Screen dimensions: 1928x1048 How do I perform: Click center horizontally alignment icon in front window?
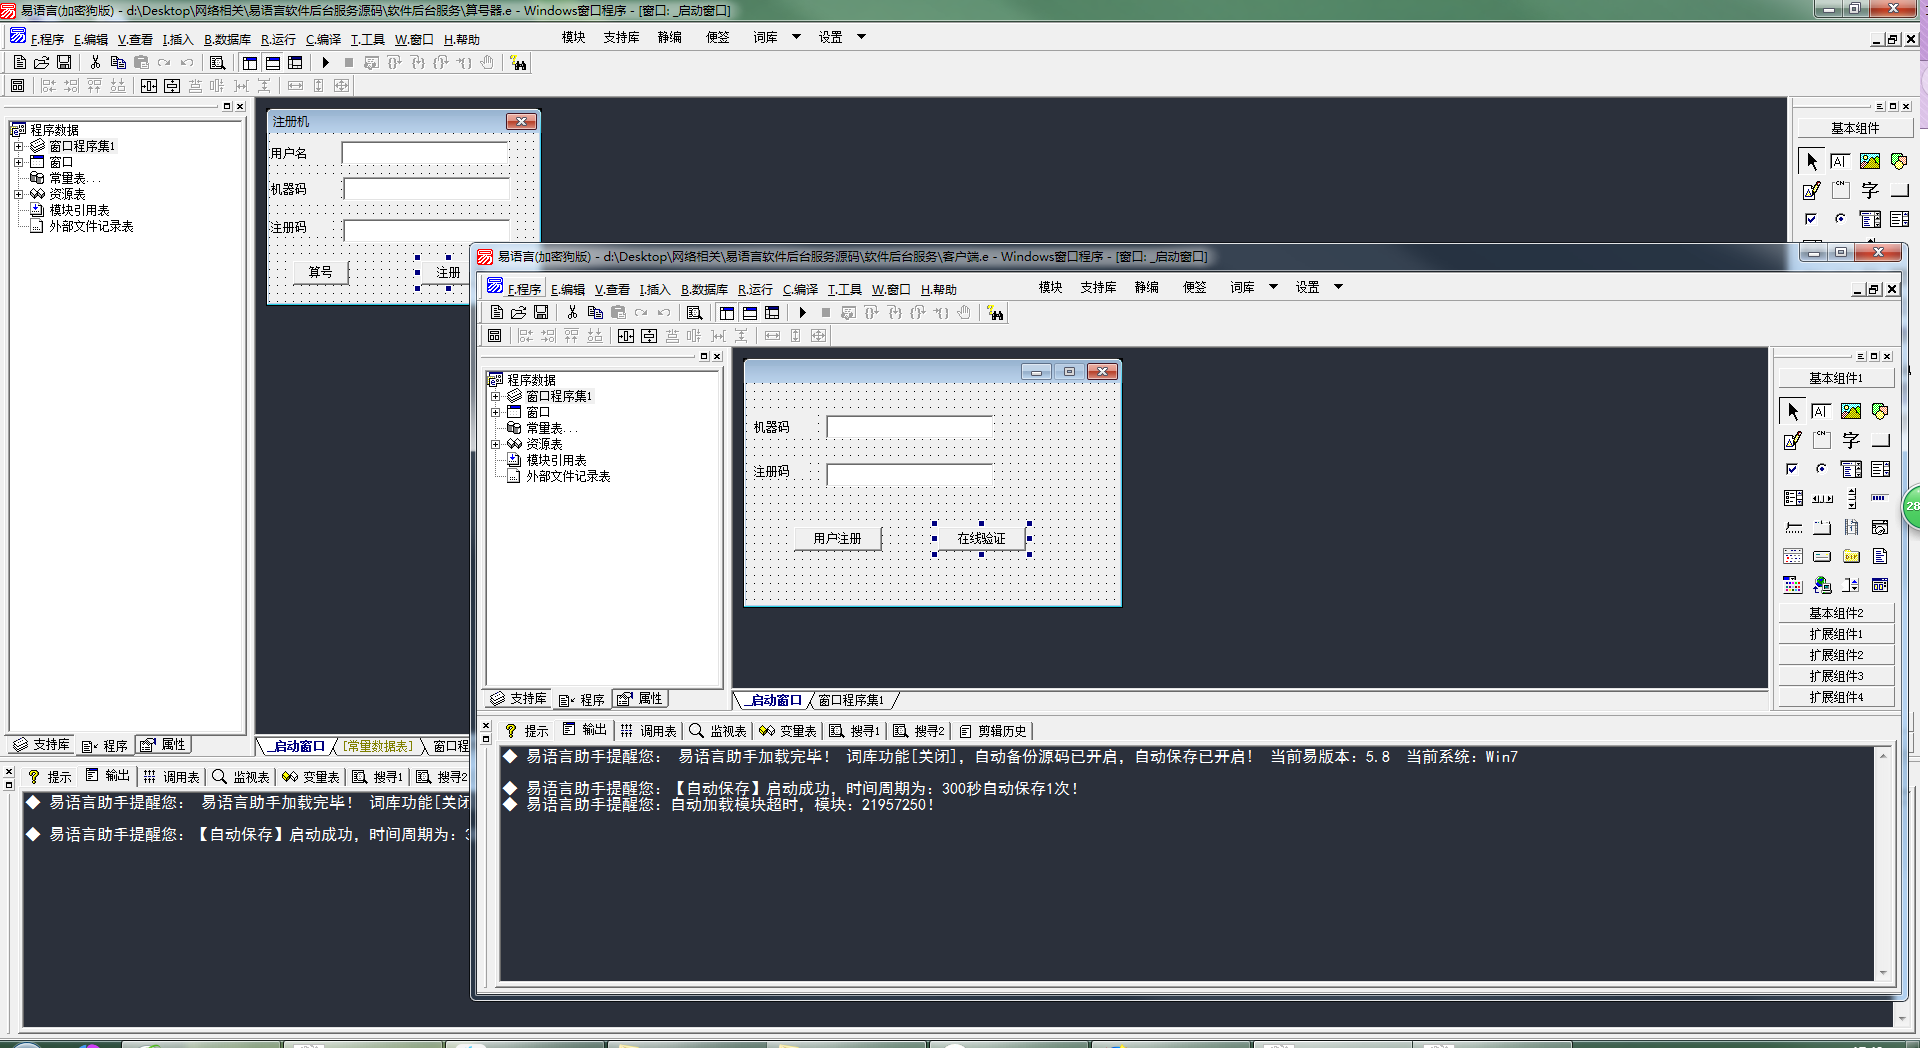[625, 336]
